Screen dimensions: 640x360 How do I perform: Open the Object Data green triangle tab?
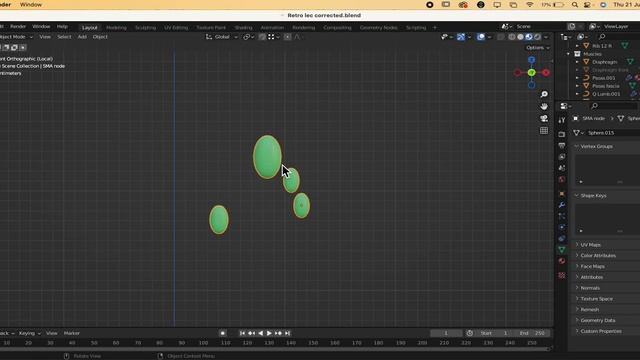pos(562,250)
